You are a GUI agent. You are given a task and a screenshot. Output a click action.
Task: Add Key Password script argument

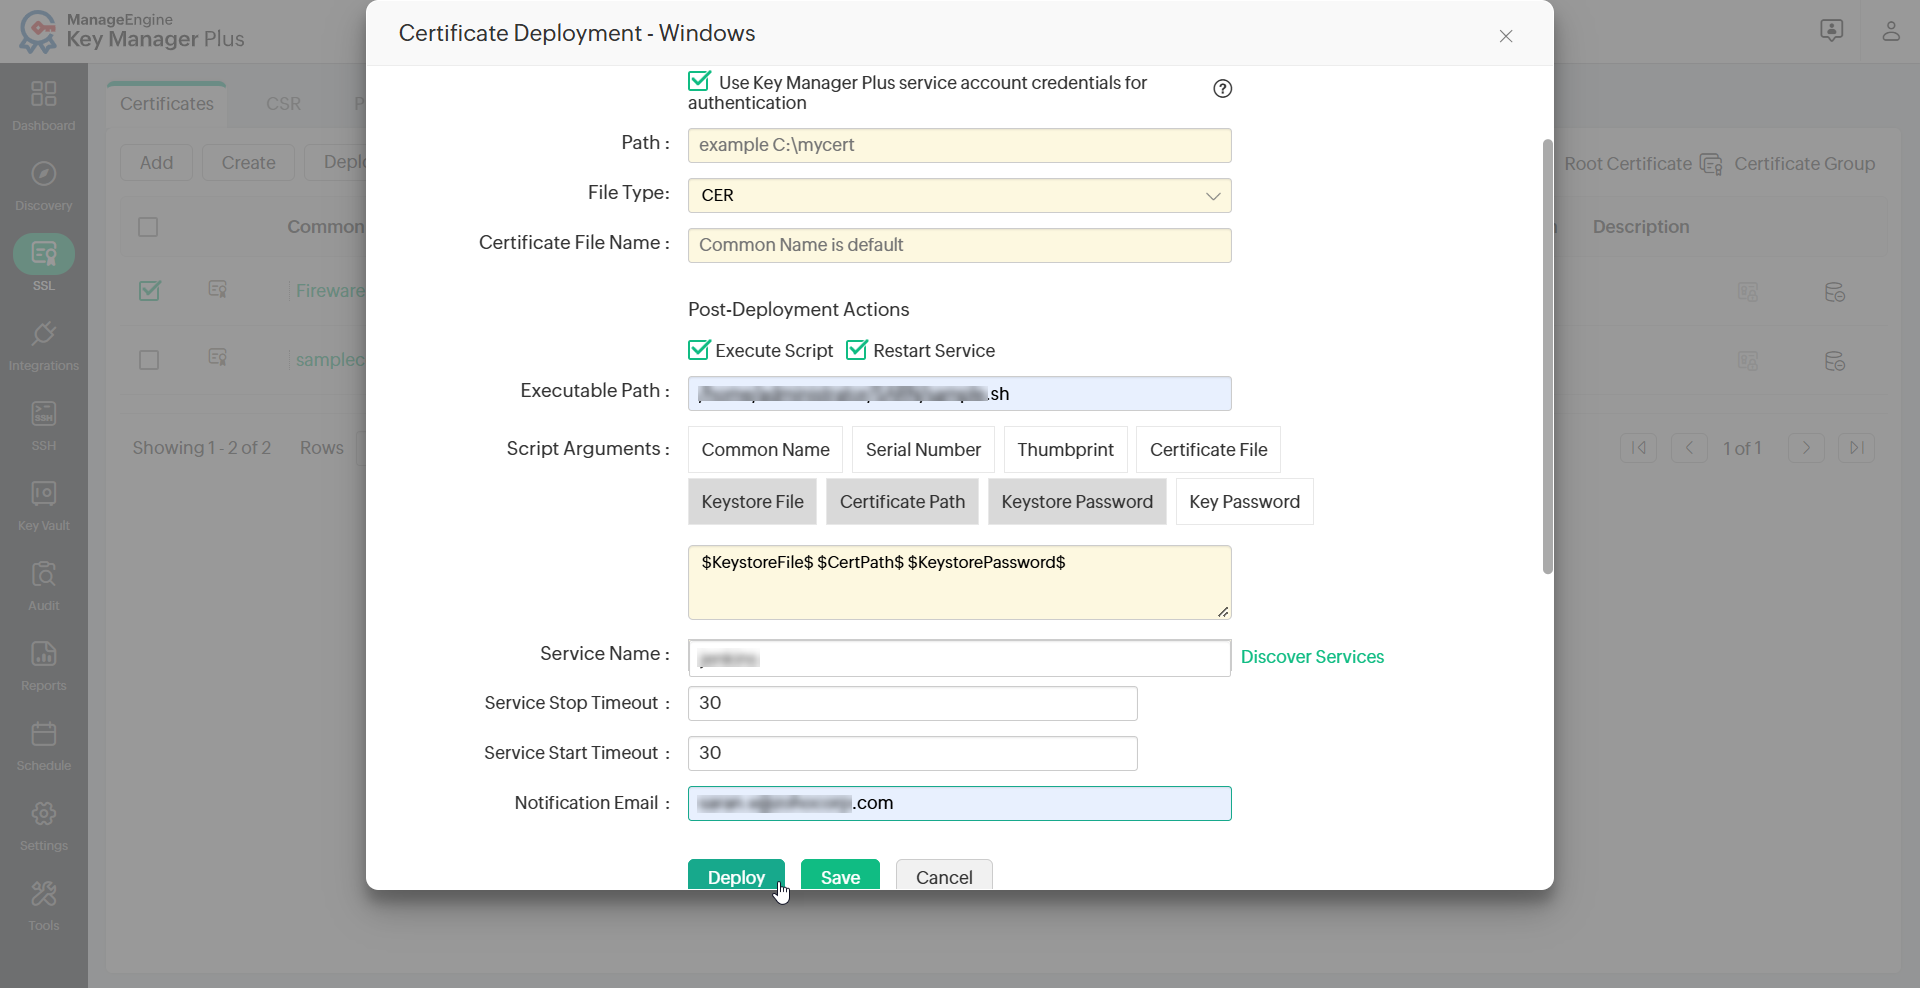[1244, 502]
